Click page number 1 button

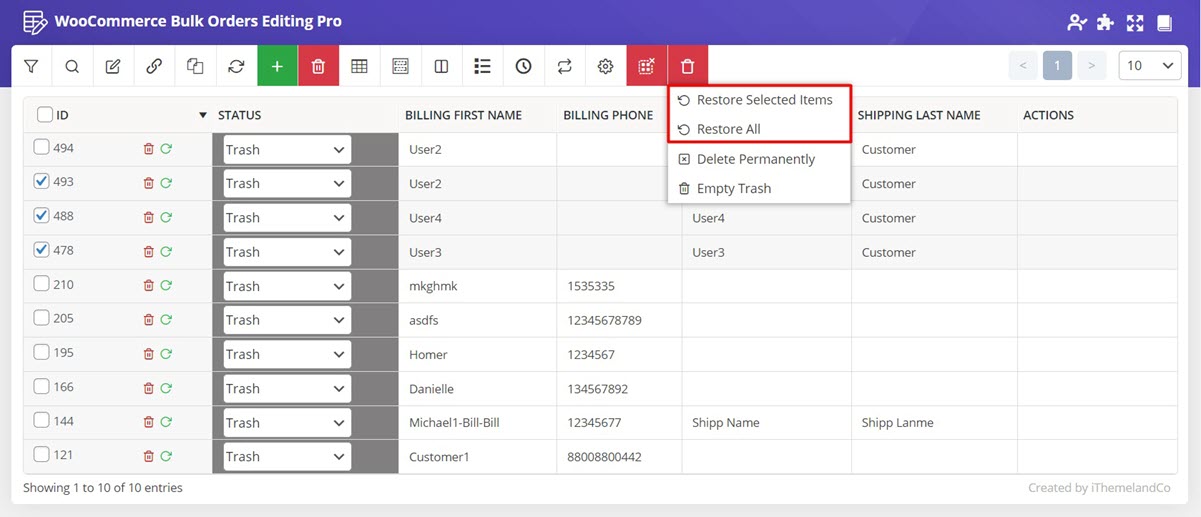pyautogui.click(x=1057, y=66)
